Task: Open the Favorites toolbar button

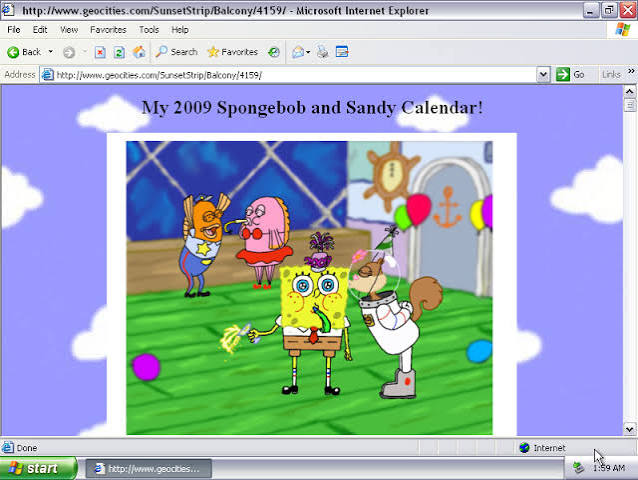Action: pyautogui.click(x=233, y=52)
